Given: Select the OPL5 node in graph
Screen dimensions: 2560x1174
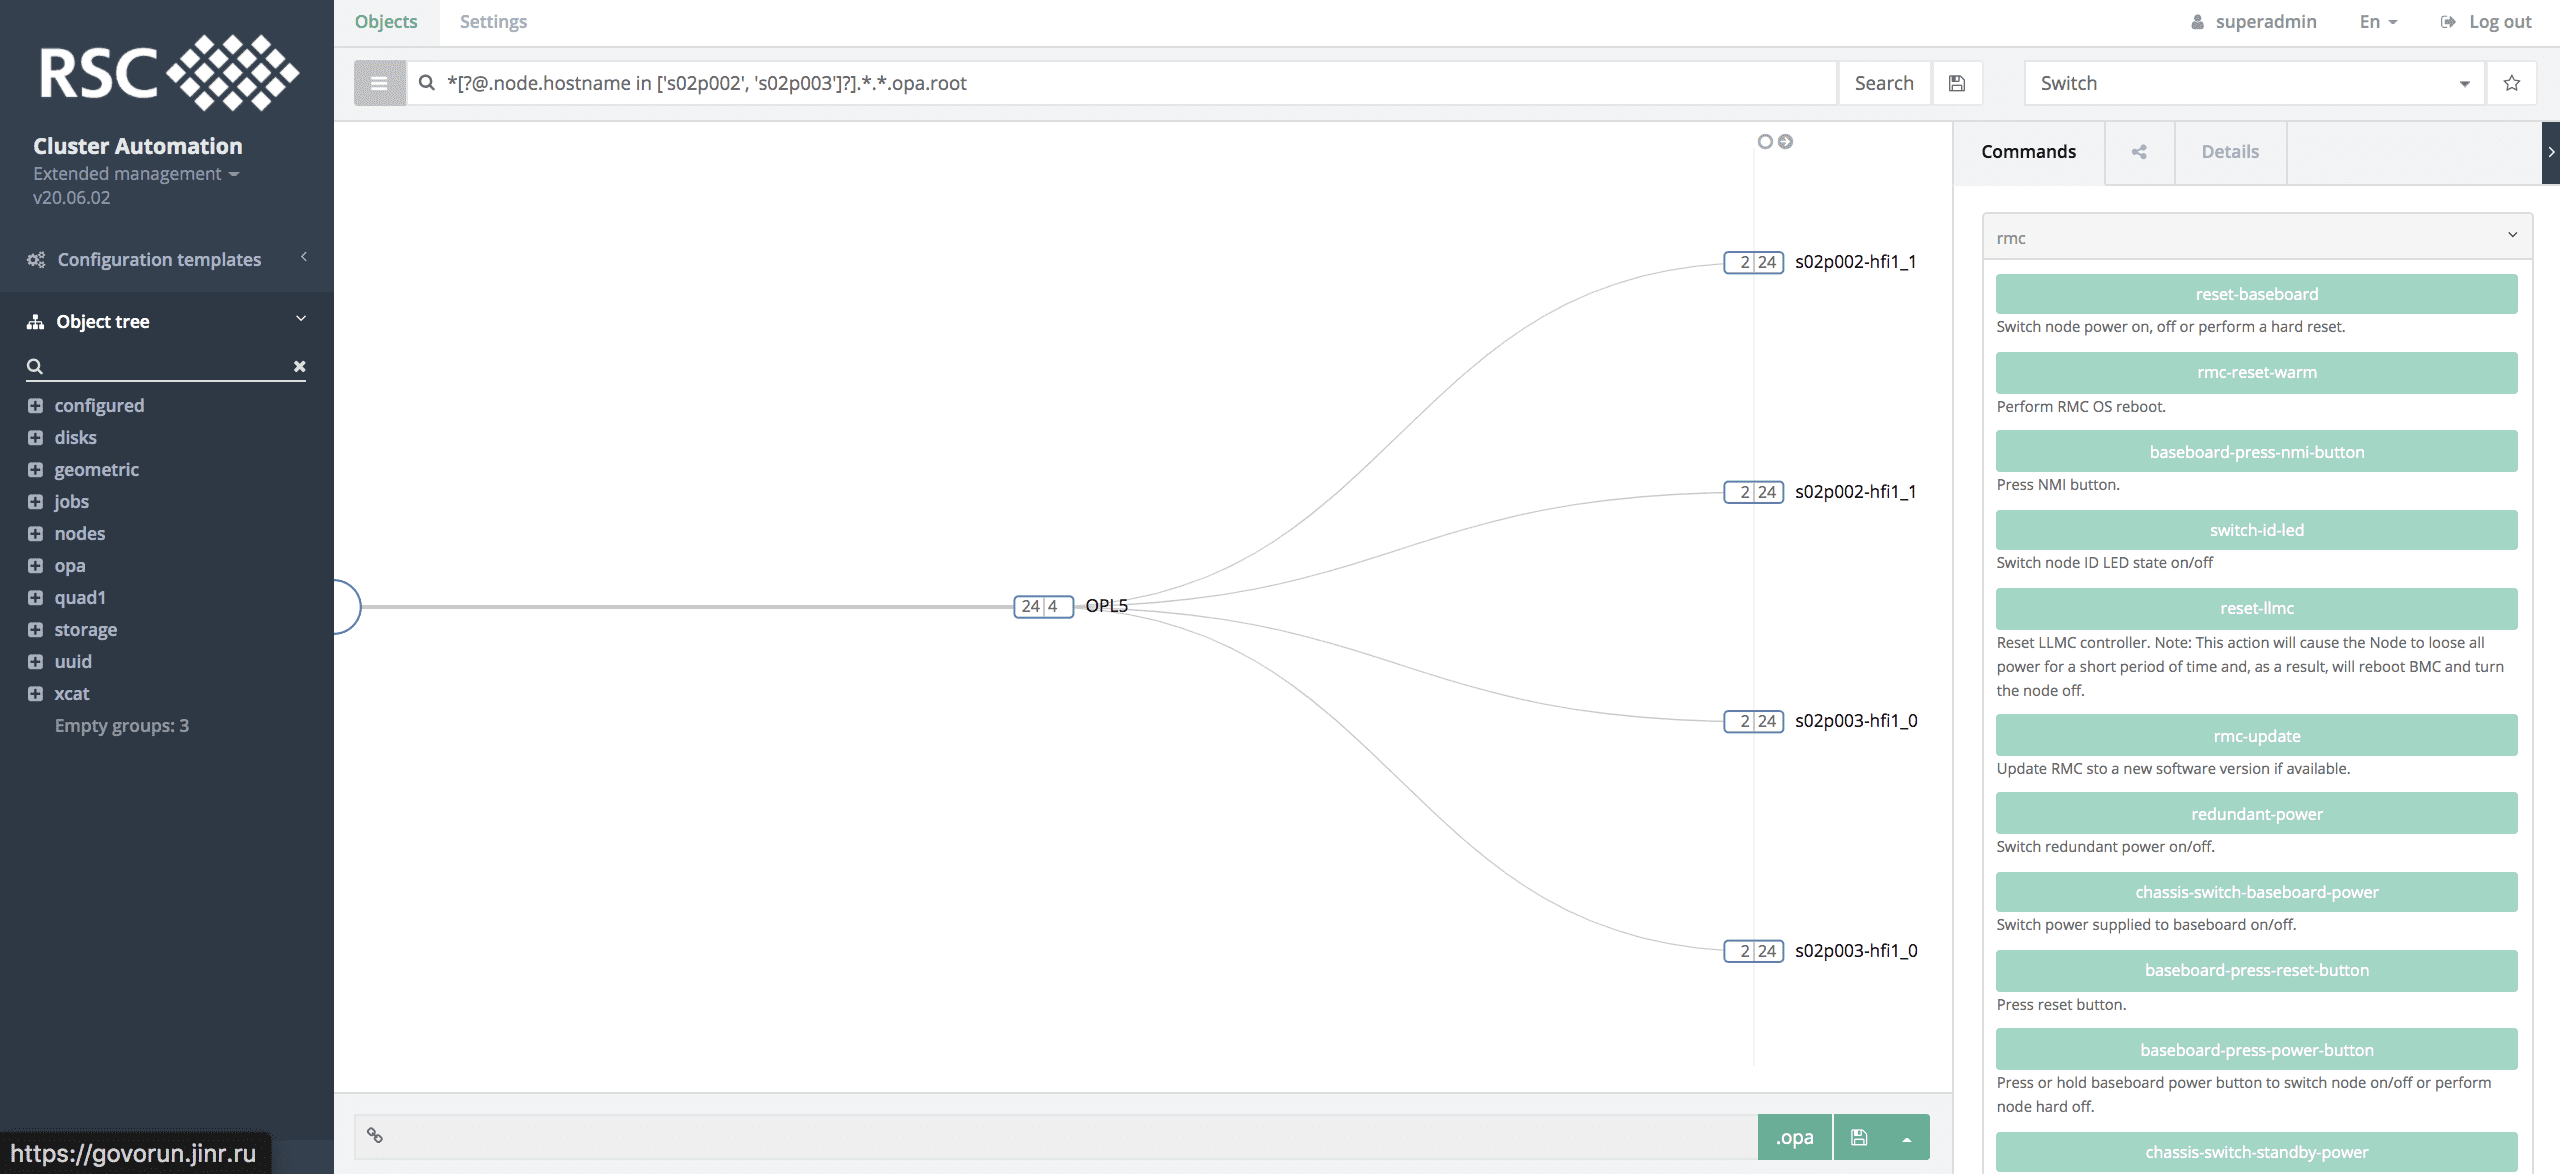Looking at the screenshot, I should point(1106,606).
